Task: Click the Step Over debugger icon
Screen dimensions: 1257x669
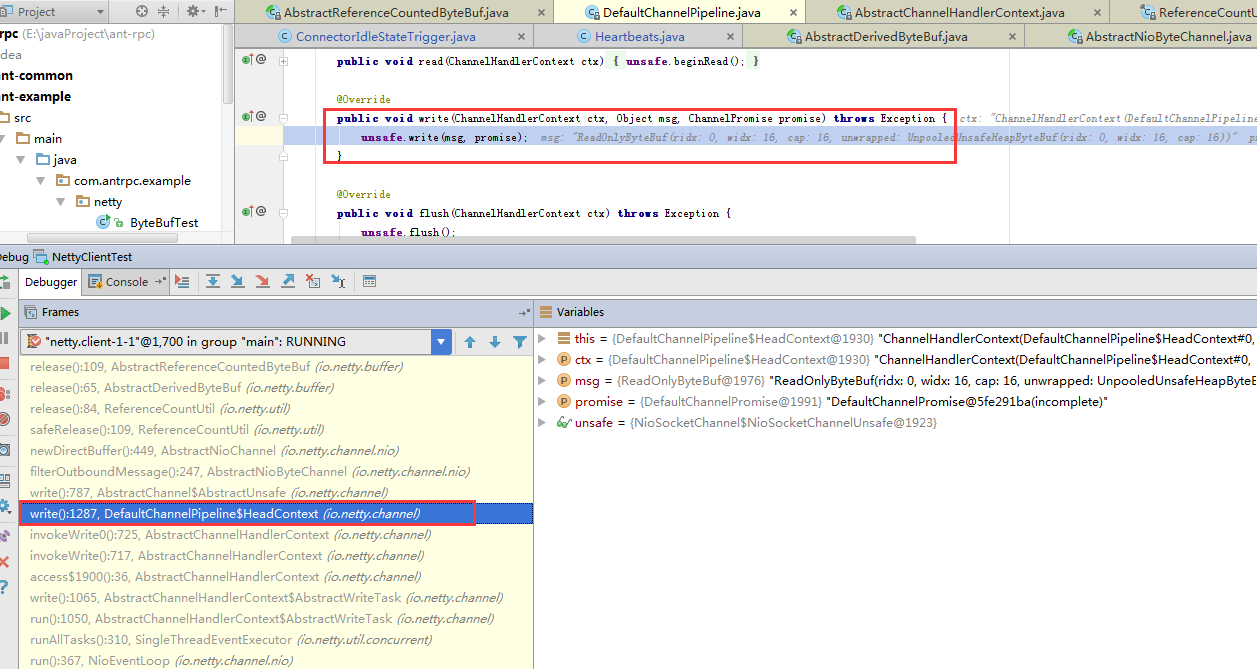Action: (x=212, y=282)
